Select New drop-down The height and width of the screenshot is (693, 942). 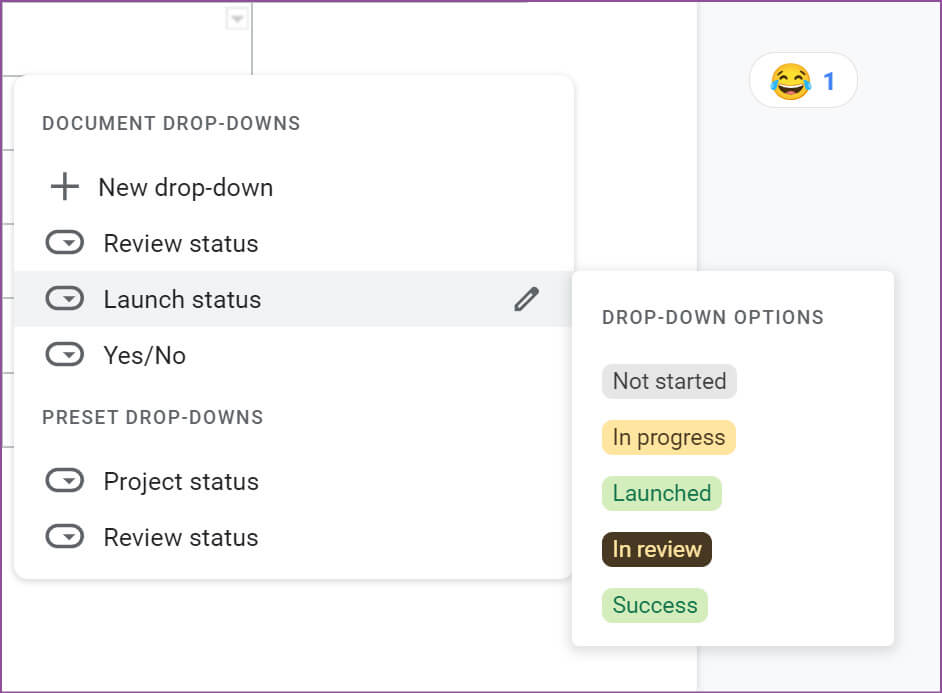tap(294, 187)
